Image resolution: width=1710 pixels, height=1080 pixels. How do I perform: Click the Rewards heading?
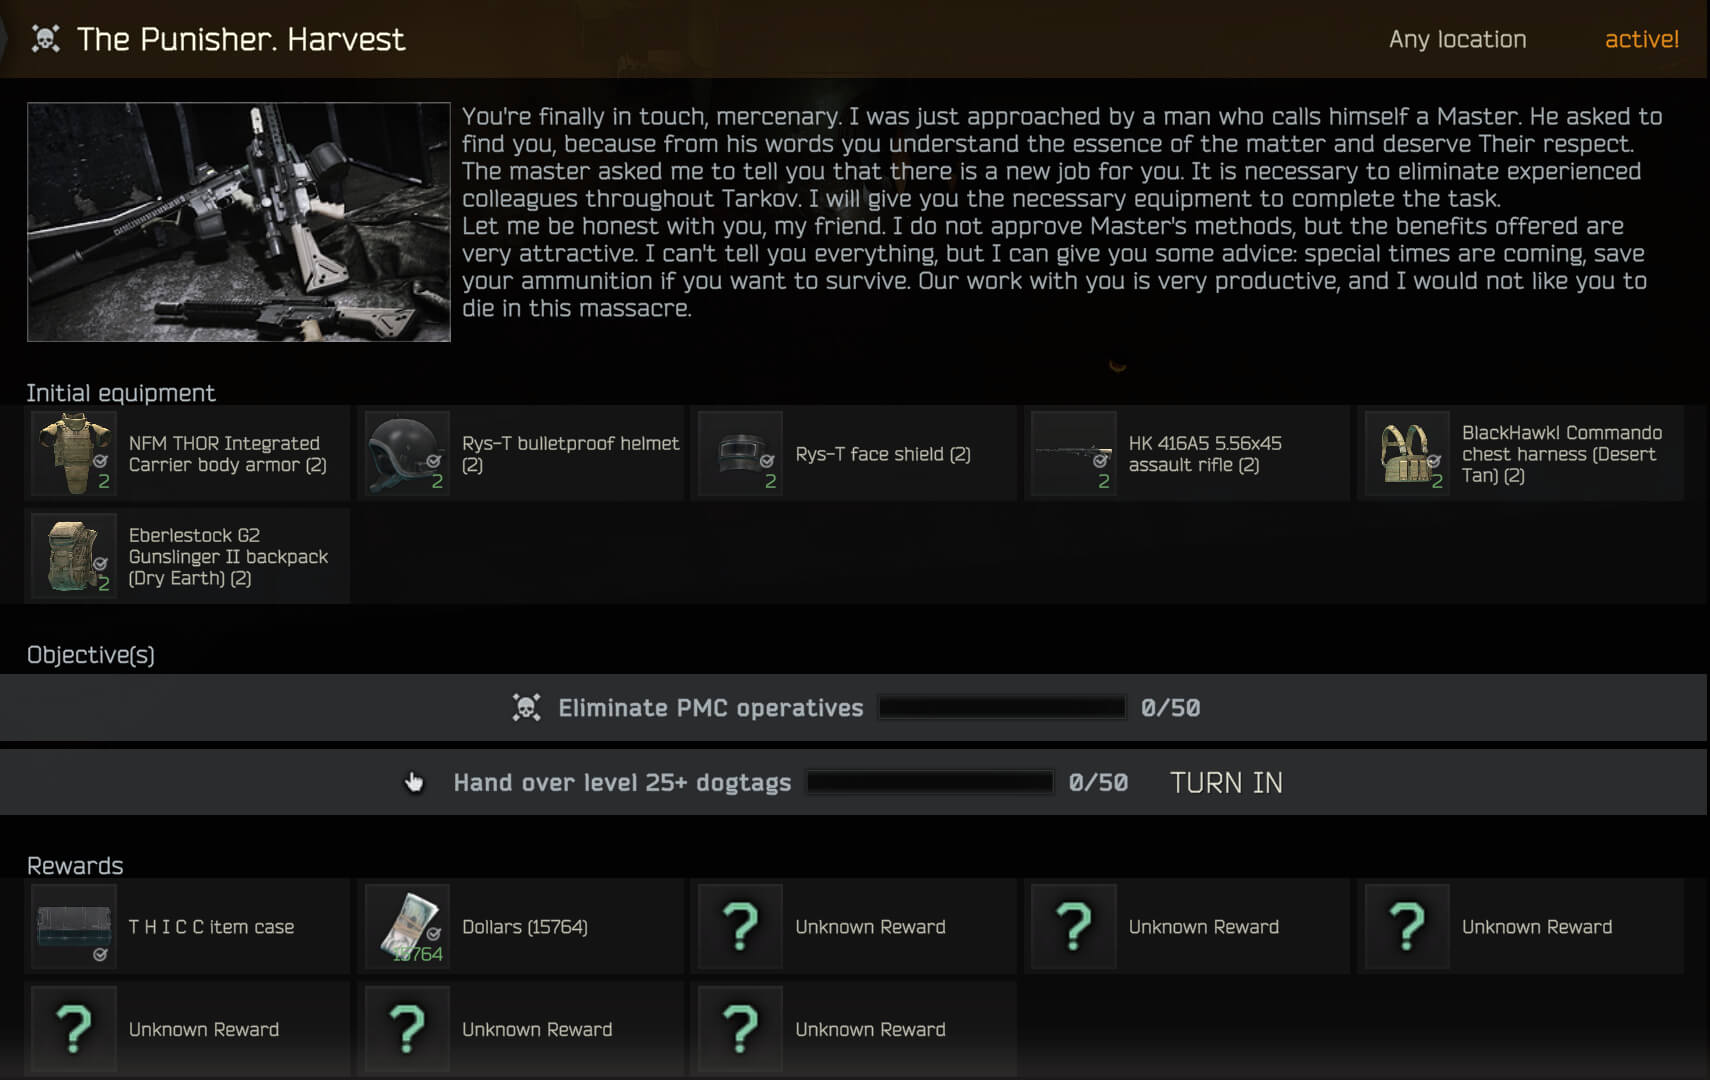point(75,866)
